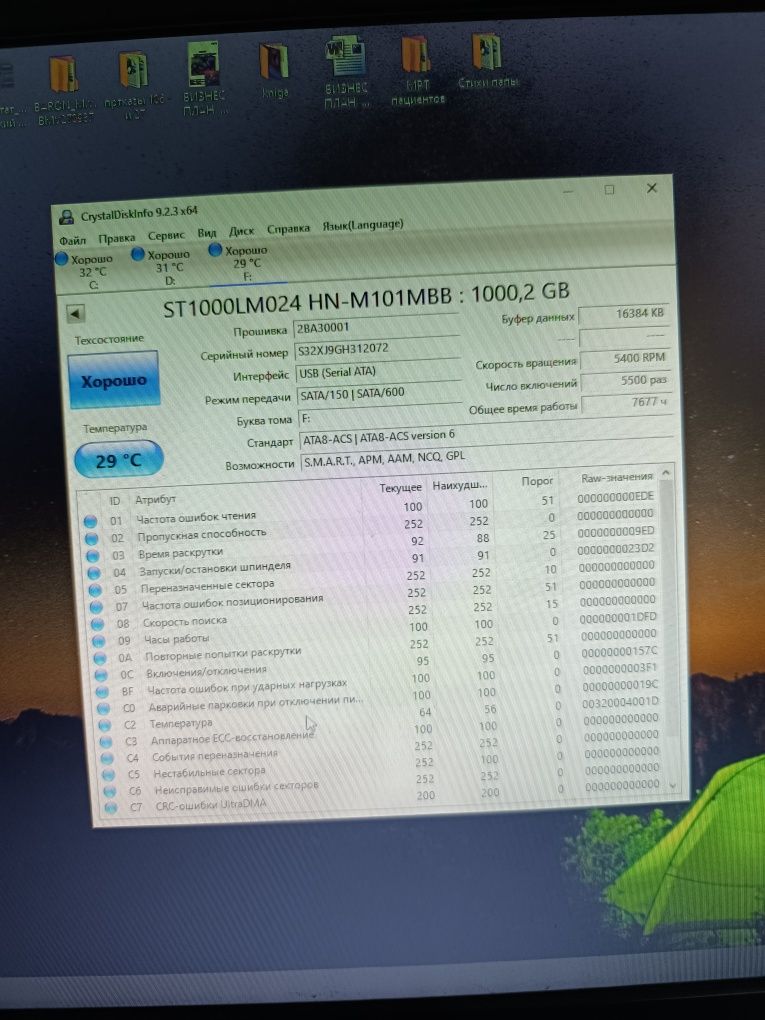Click the scroll-up arrow of the attribute list
765x1020 pixels.
coord(665,473)
